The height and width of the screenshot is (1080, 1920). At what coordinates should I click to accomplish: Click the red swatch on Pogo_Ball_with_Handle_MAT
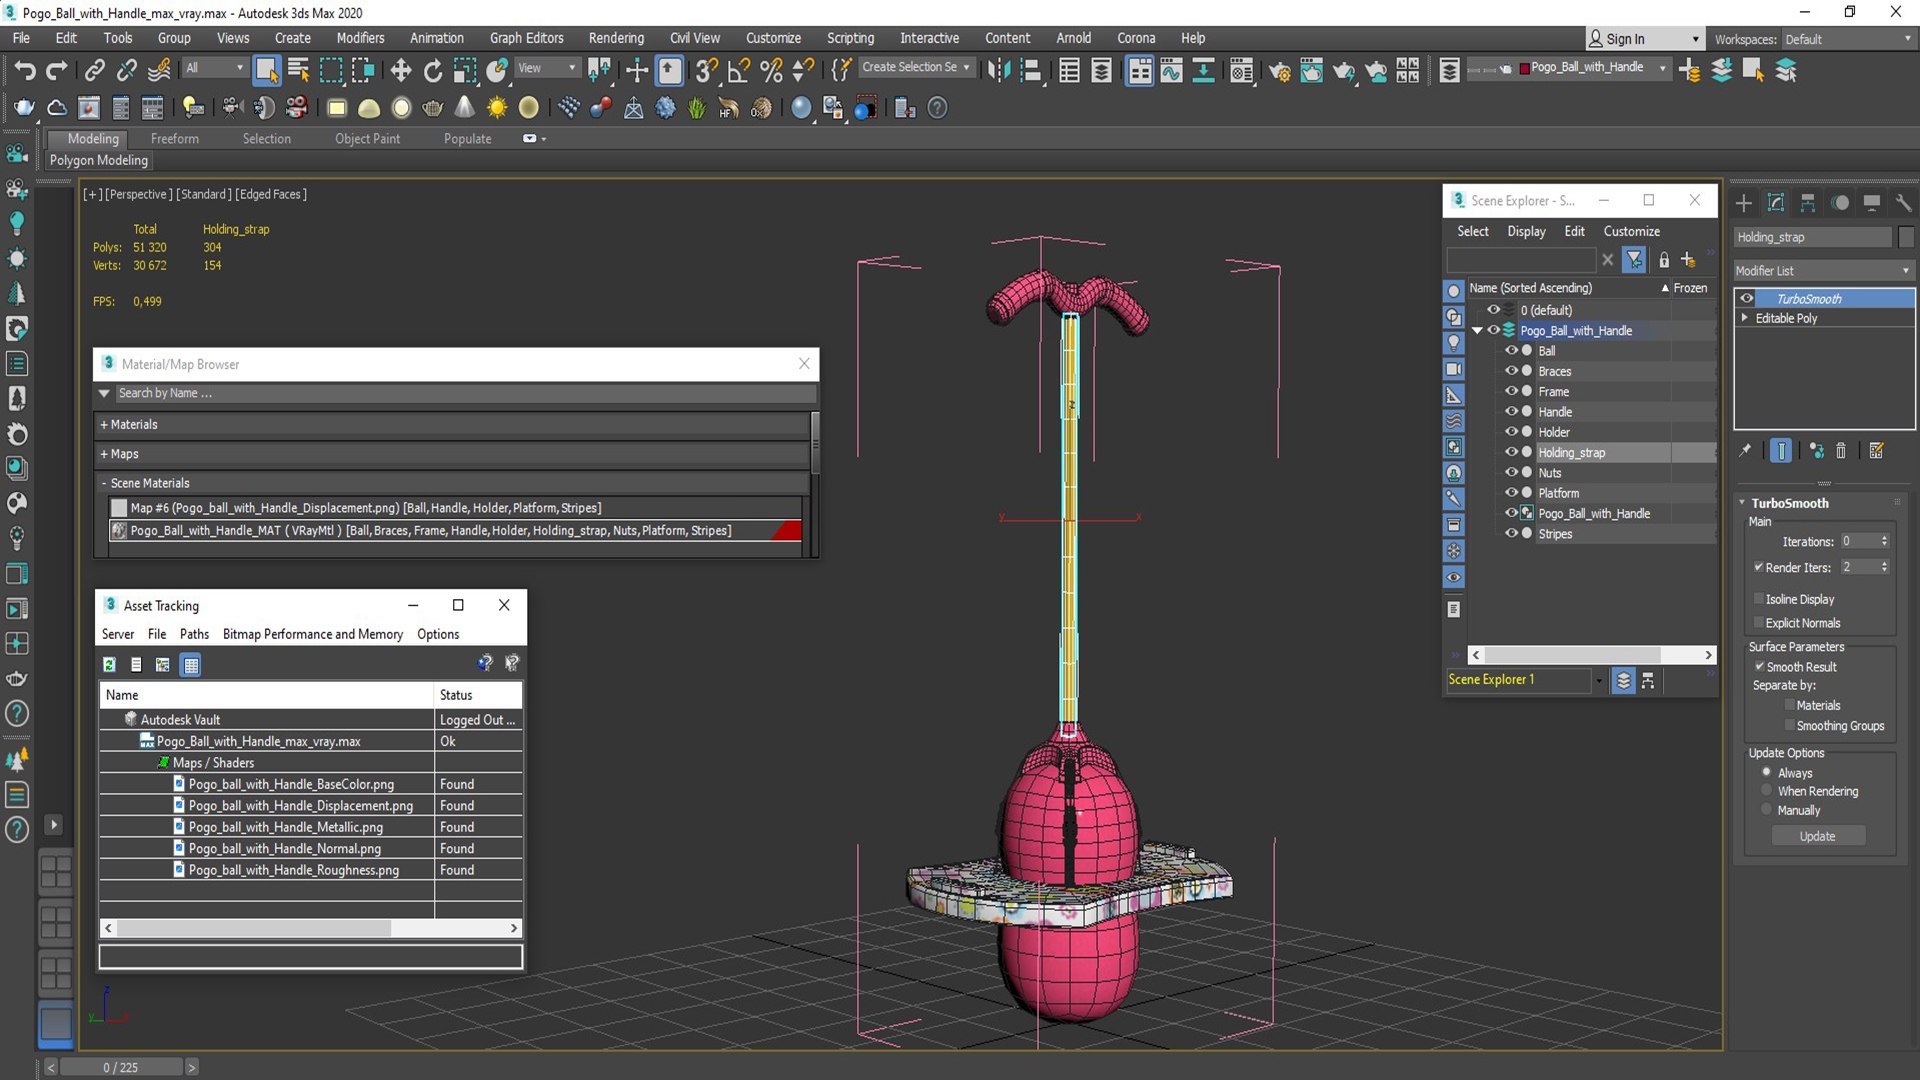pos(787,531)
